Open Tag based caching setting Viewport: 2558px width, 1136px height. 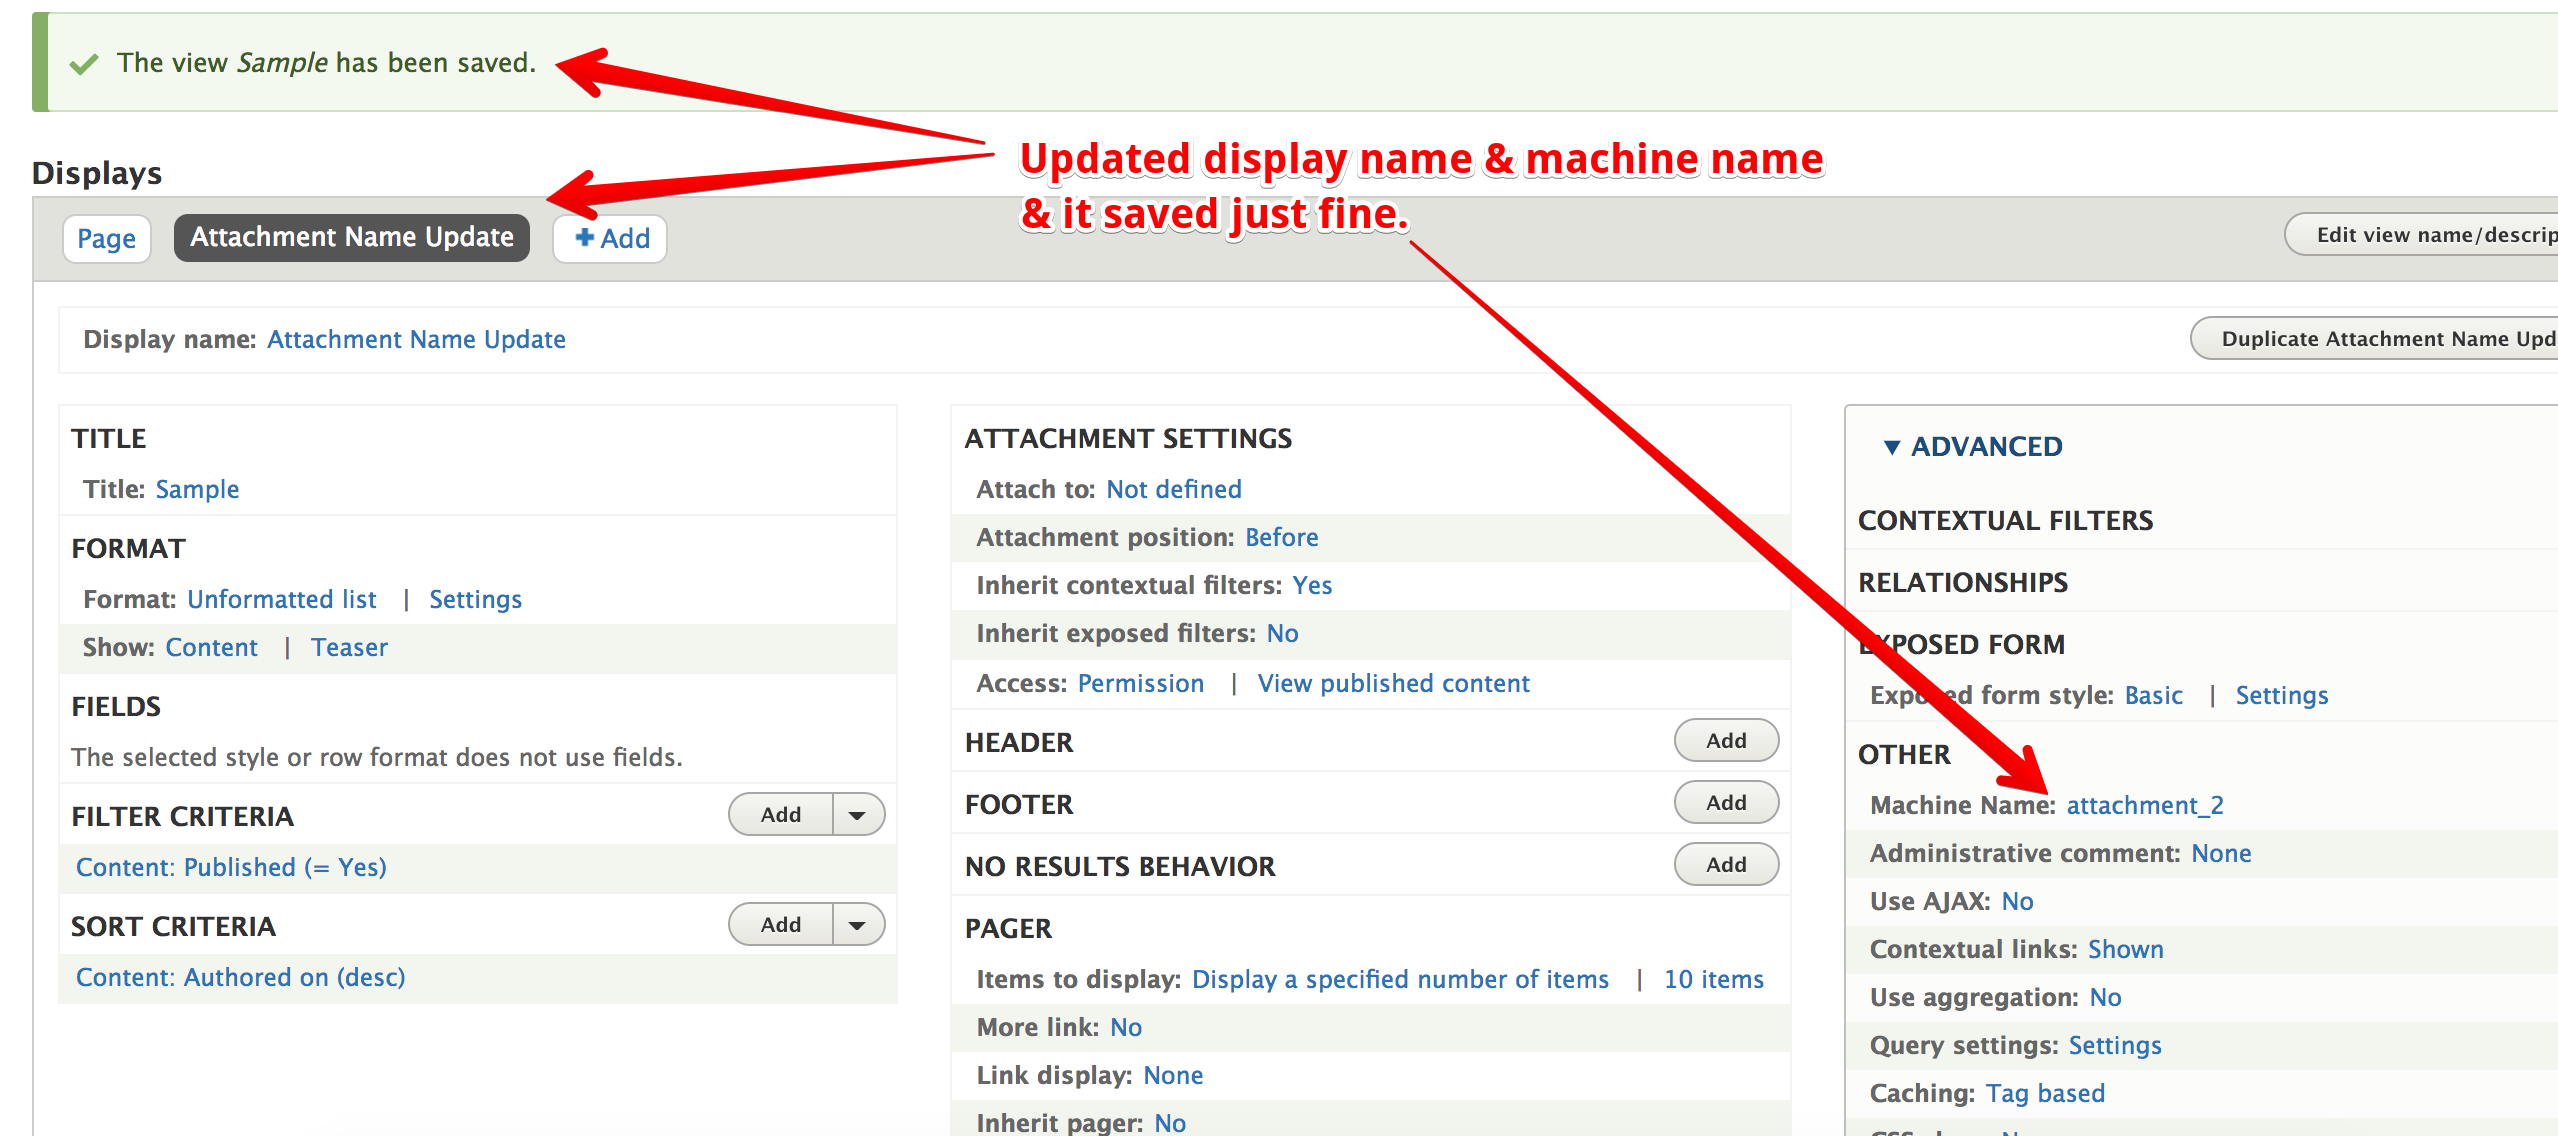pos(2044,1094)
